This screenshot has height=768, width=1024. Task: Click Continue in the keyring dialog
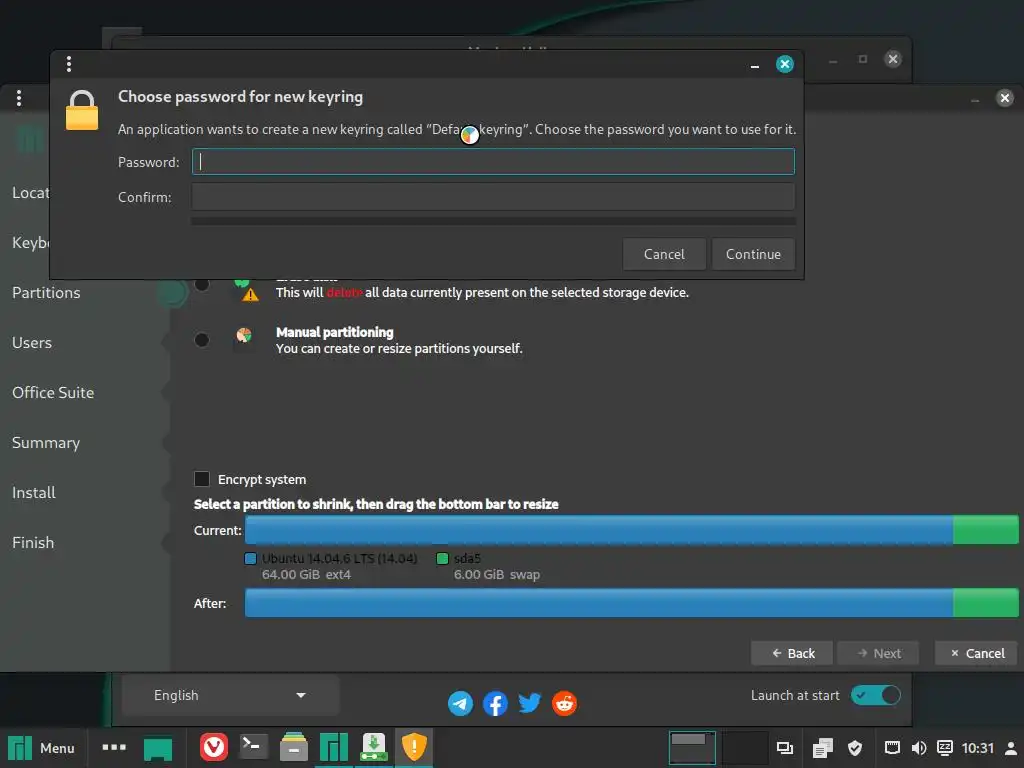[753, 254]
